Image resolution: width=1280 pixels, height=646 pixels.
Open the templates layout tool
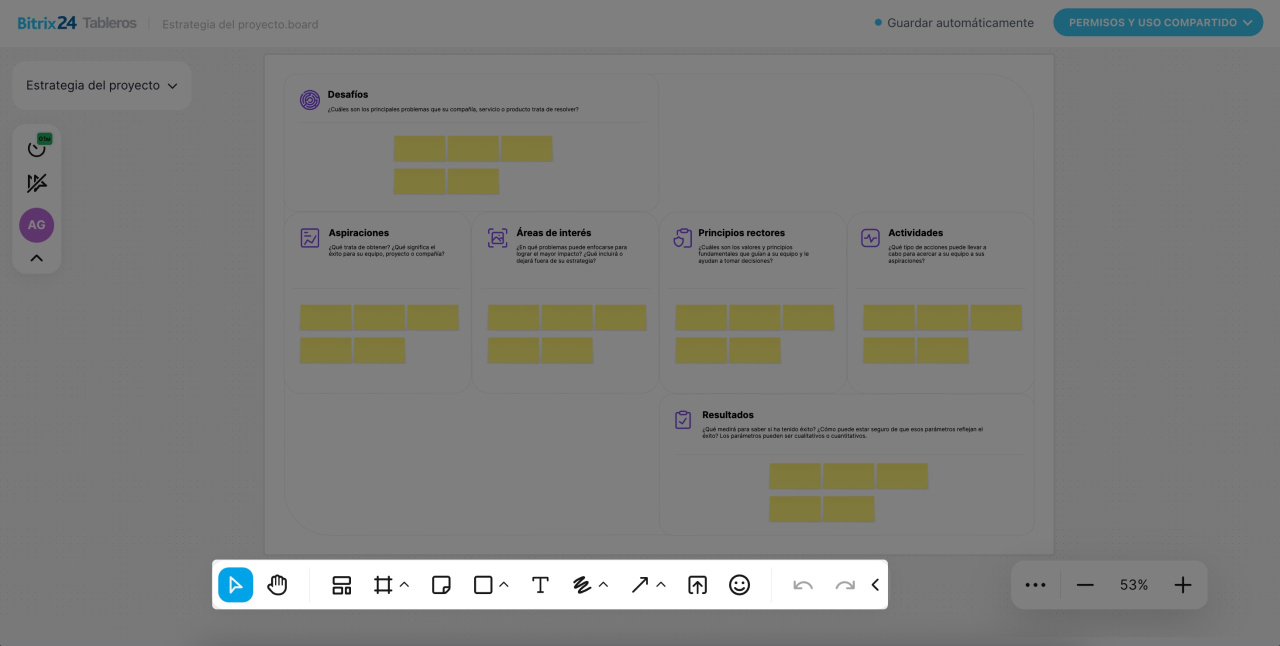click(342, 585)
